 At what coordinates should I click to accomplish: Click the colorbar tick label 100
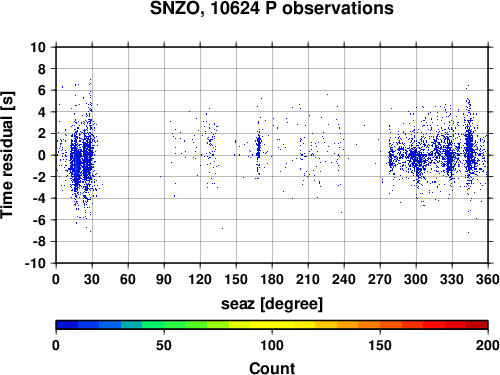click(272, 345)
